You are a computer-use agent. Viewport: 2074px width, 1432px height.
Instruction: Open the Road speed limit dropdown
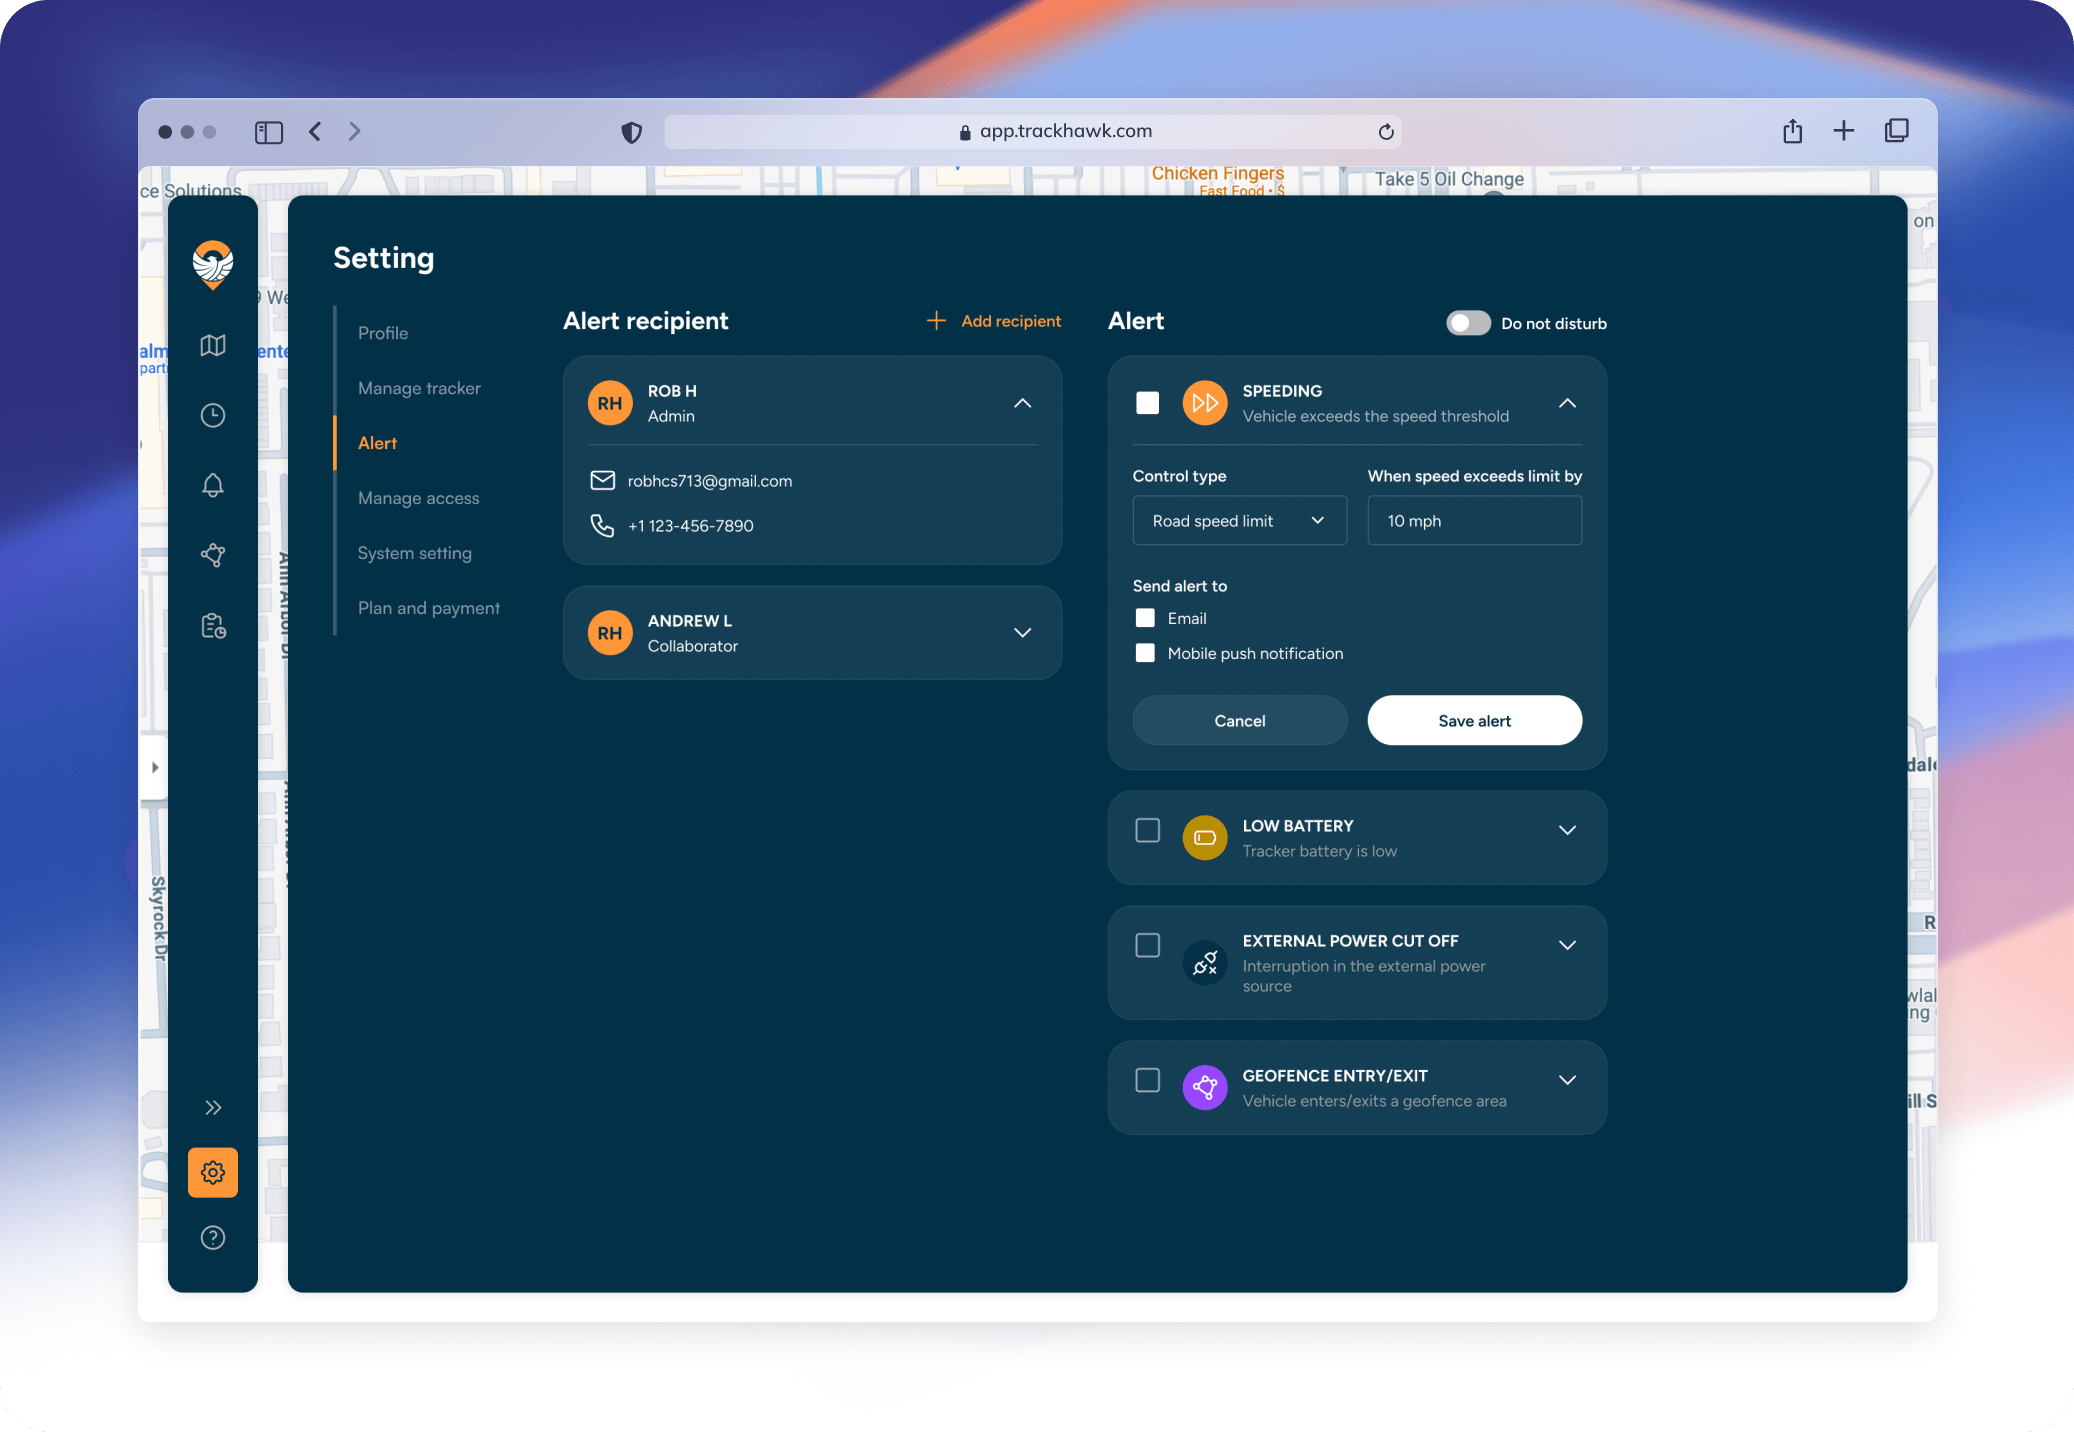(1239, 521)
